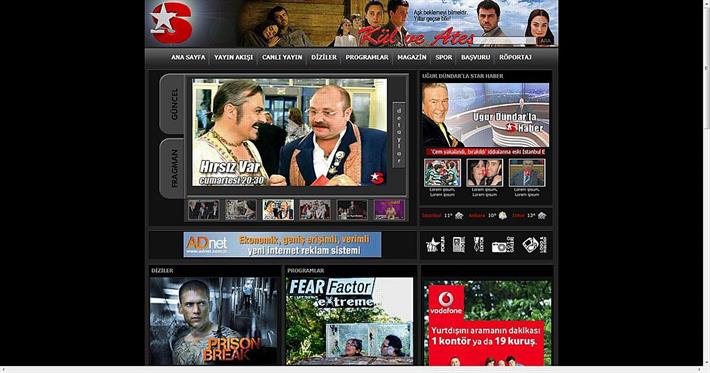This screenshot has width=710, height=373.
Task: Go to ANA SAYFA in the navigation bar
Action: [x=188, y=57]
